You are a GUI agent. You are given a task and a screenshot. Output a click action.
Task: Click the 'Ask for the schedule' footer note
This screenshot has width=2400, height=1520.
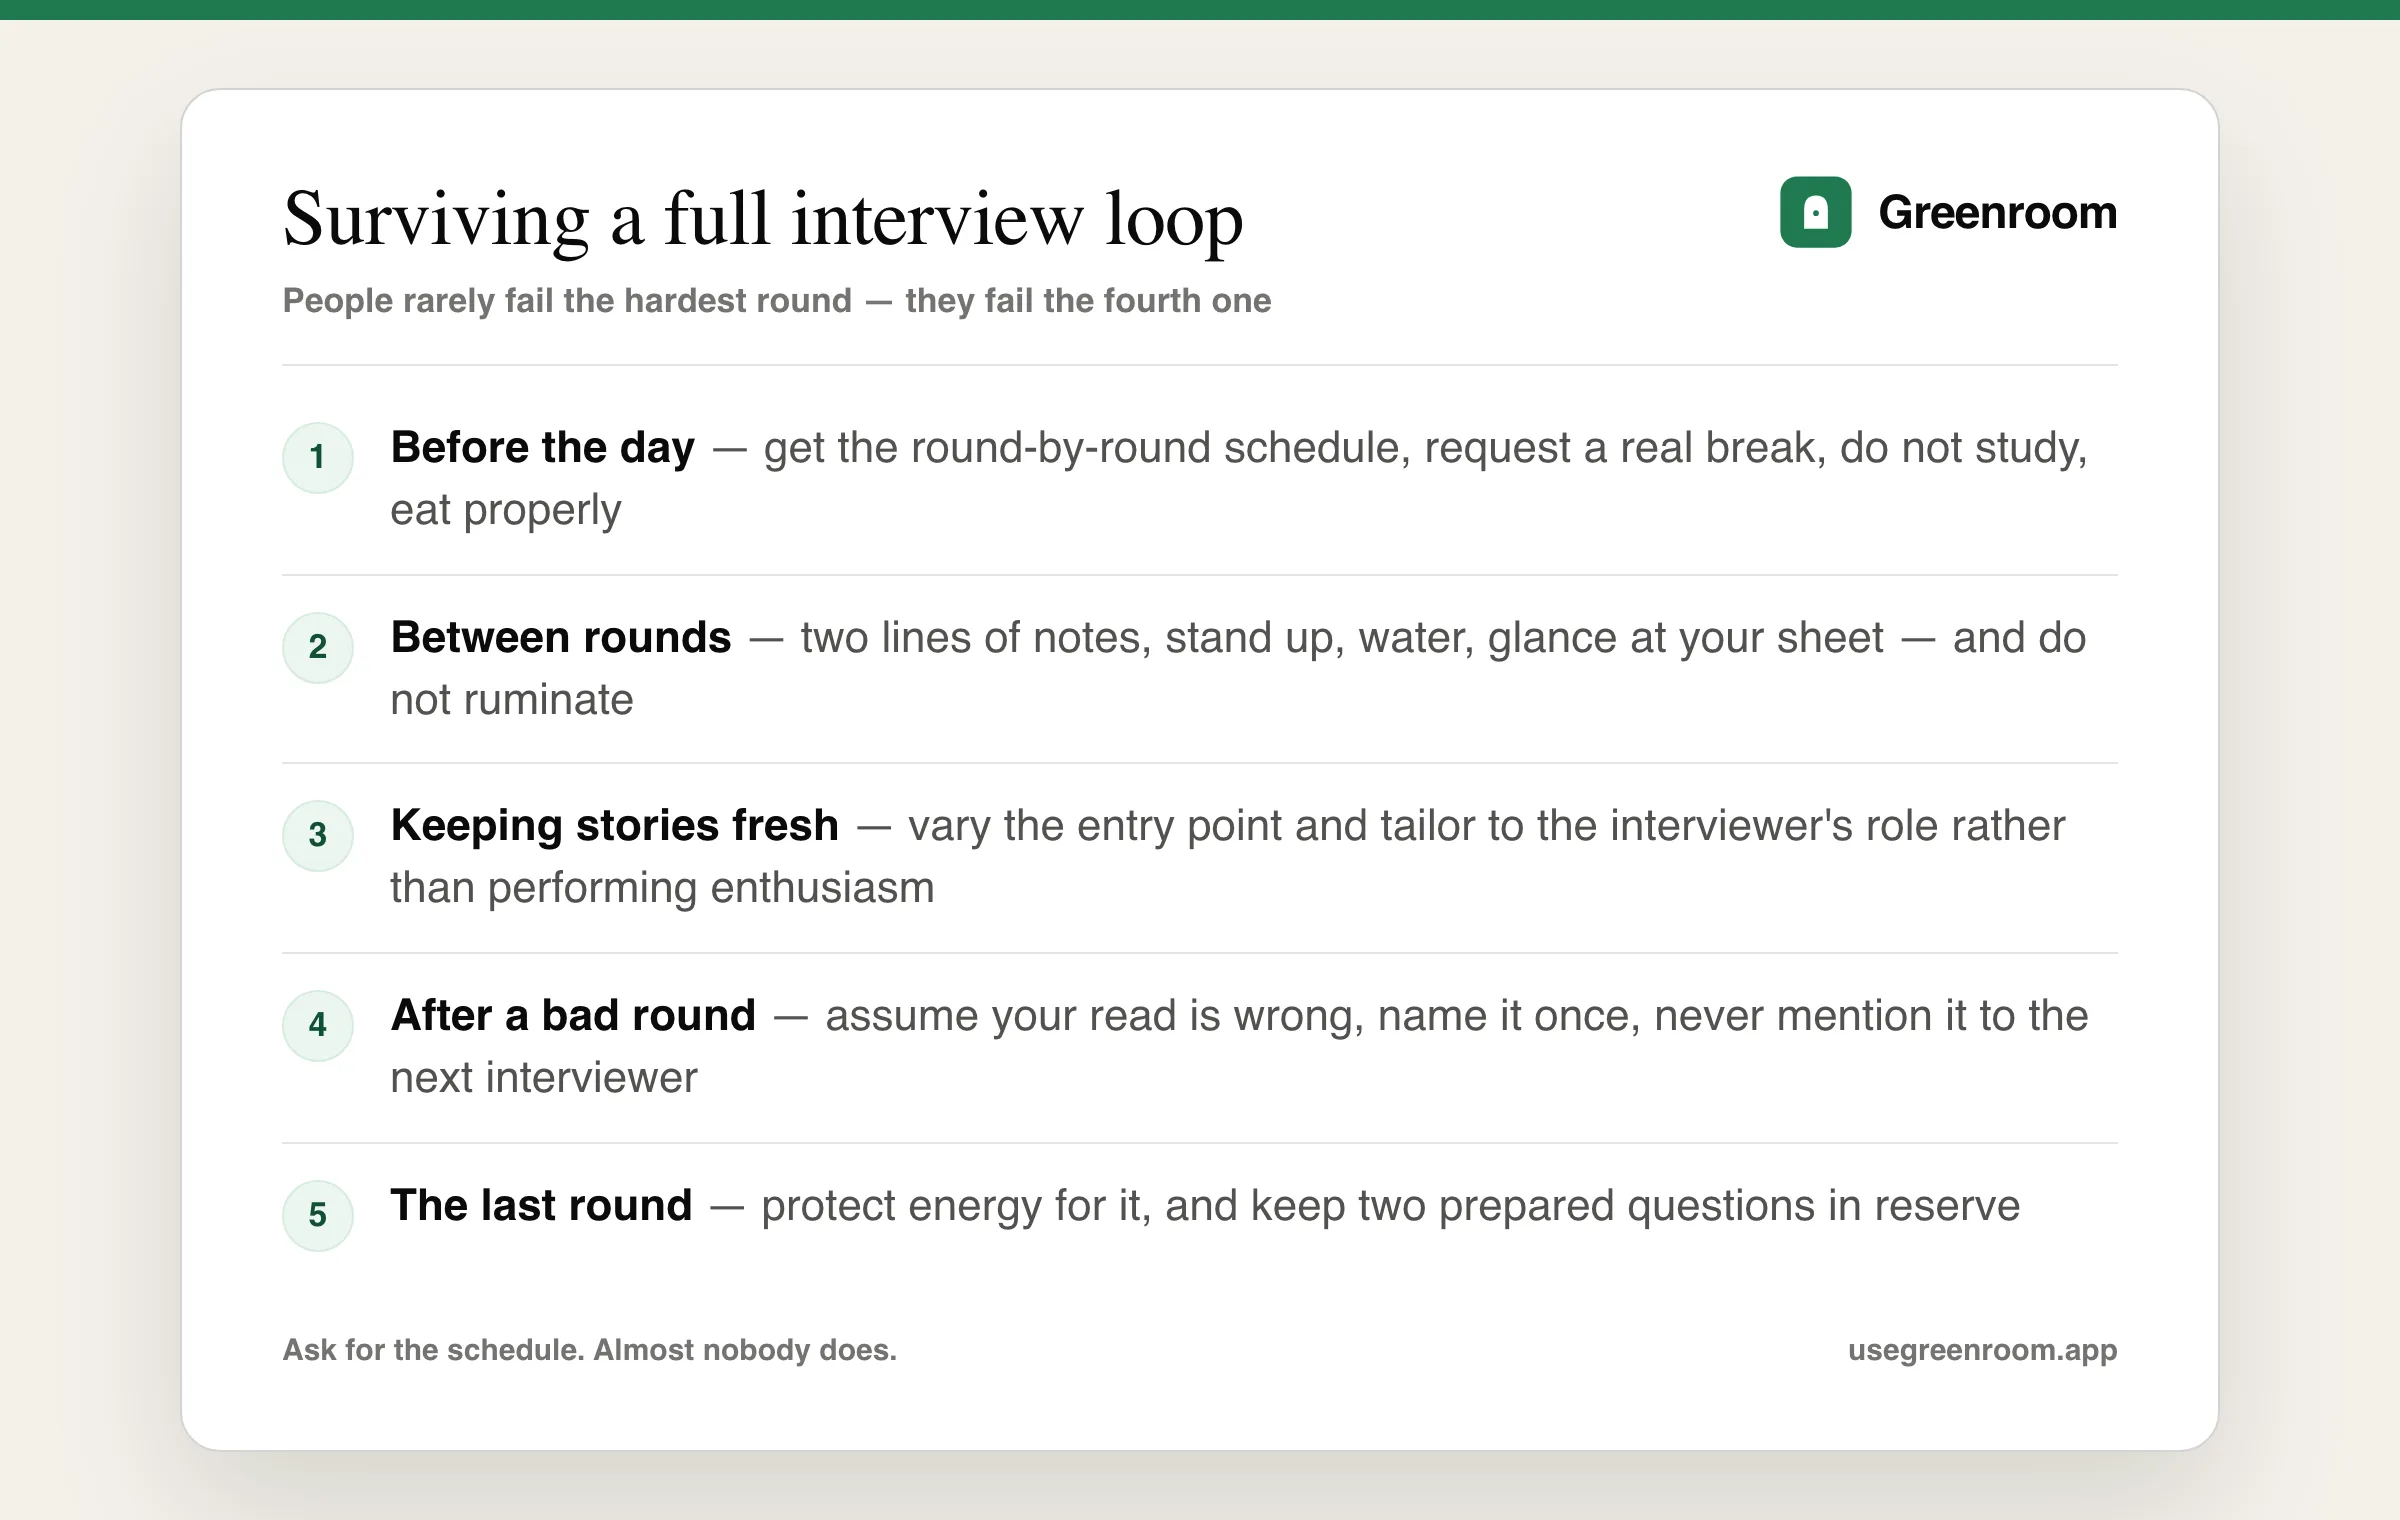(590, 1350)
